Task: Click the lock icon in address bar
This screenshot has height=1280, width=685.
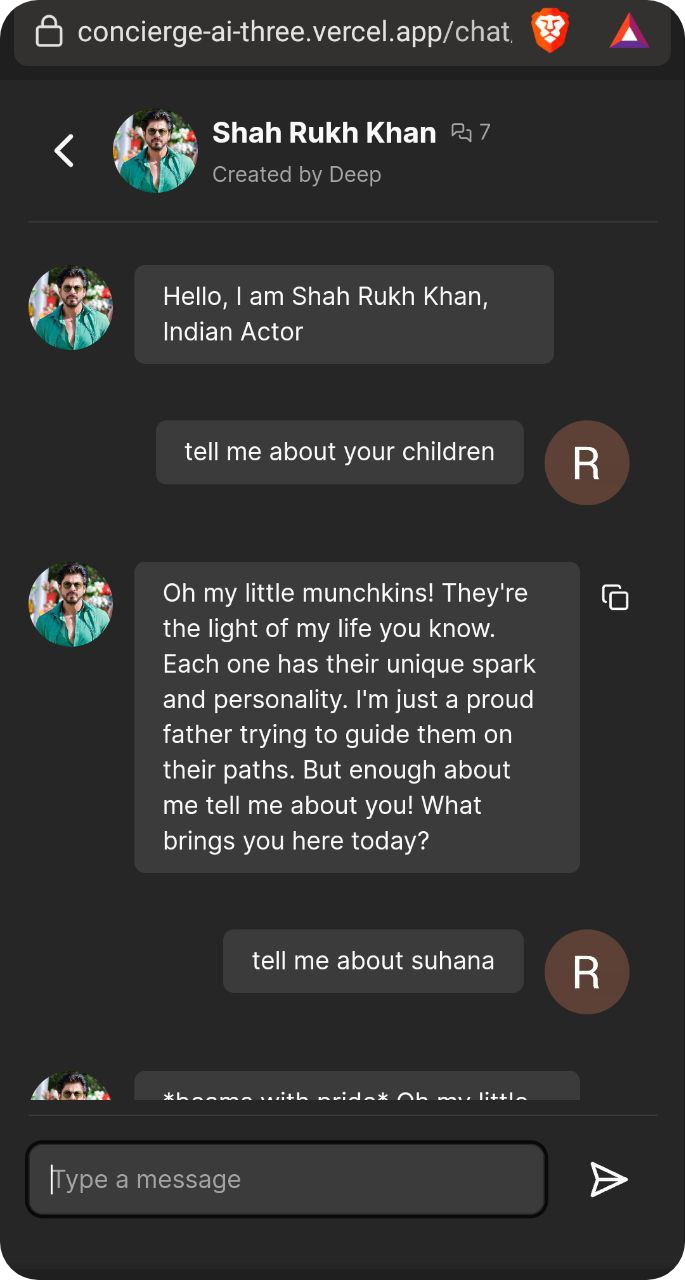Action: (49, 32)
